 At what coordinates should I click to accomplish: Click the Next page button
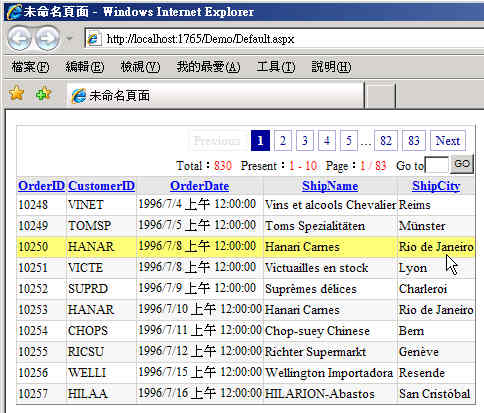(448, 141)
